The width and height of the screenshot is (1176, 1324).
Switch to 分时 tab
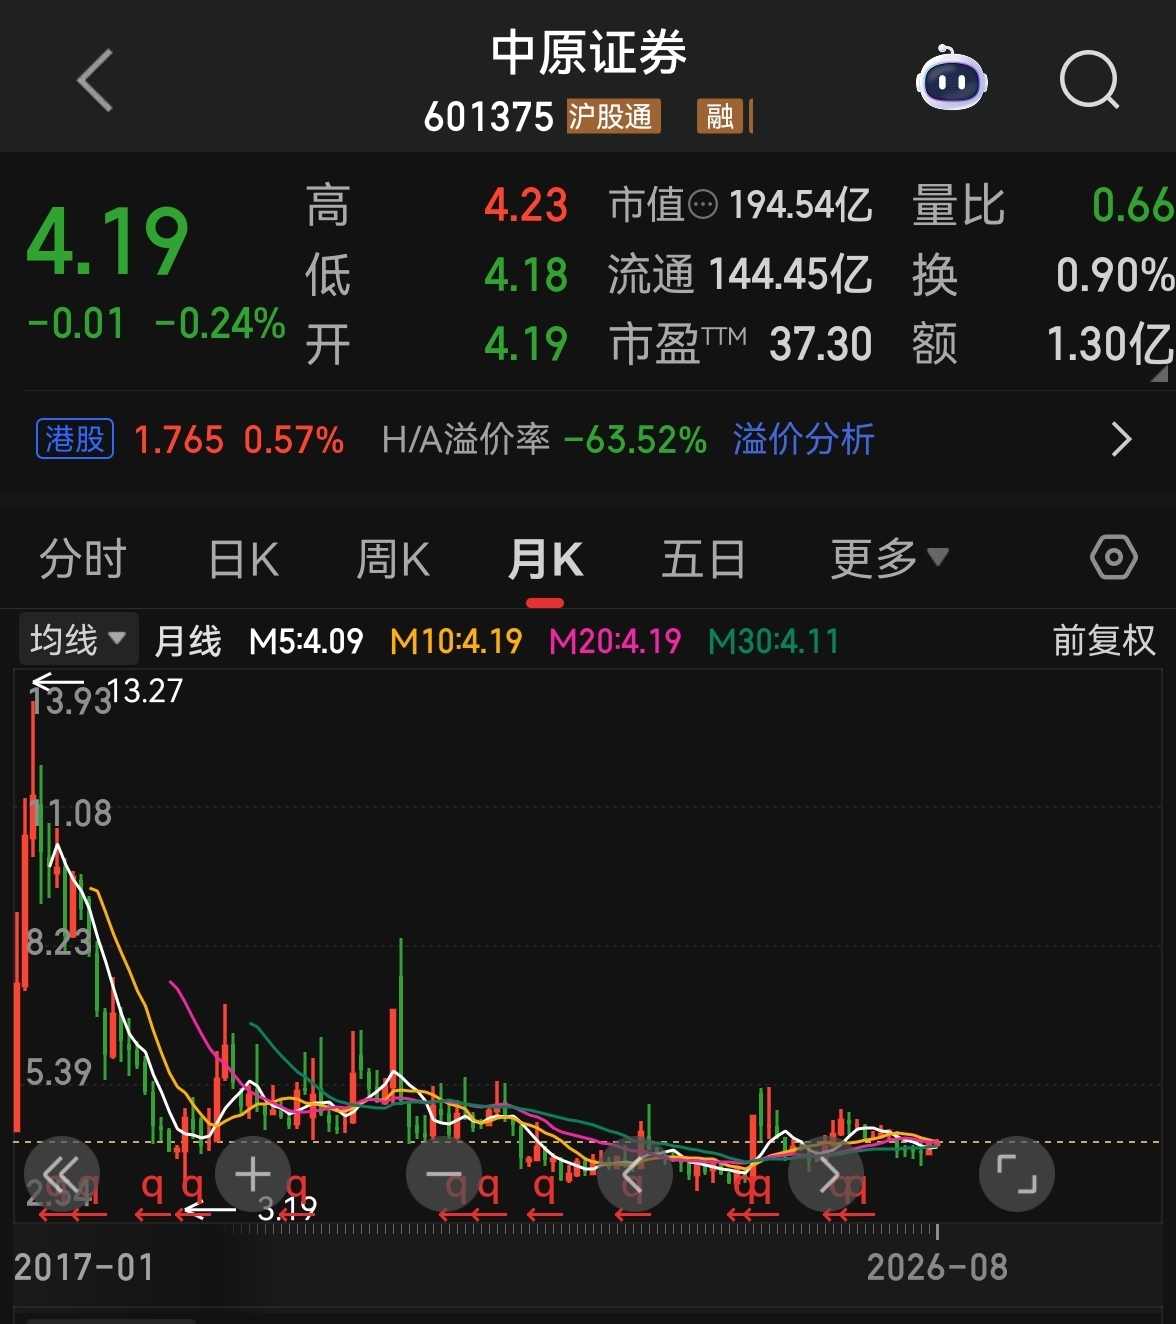(83, 558)
